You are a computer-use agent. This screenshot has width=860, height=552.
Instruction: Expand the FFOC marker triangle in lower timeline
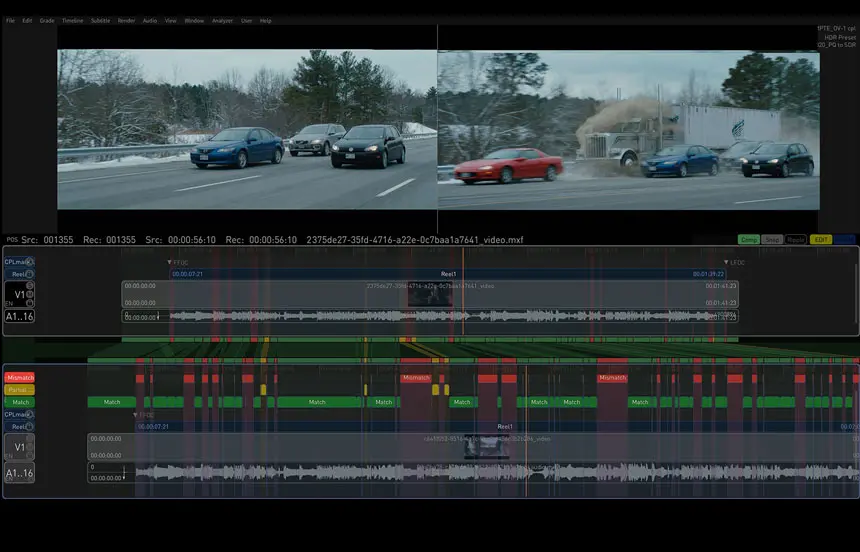(x=135, y=415)
